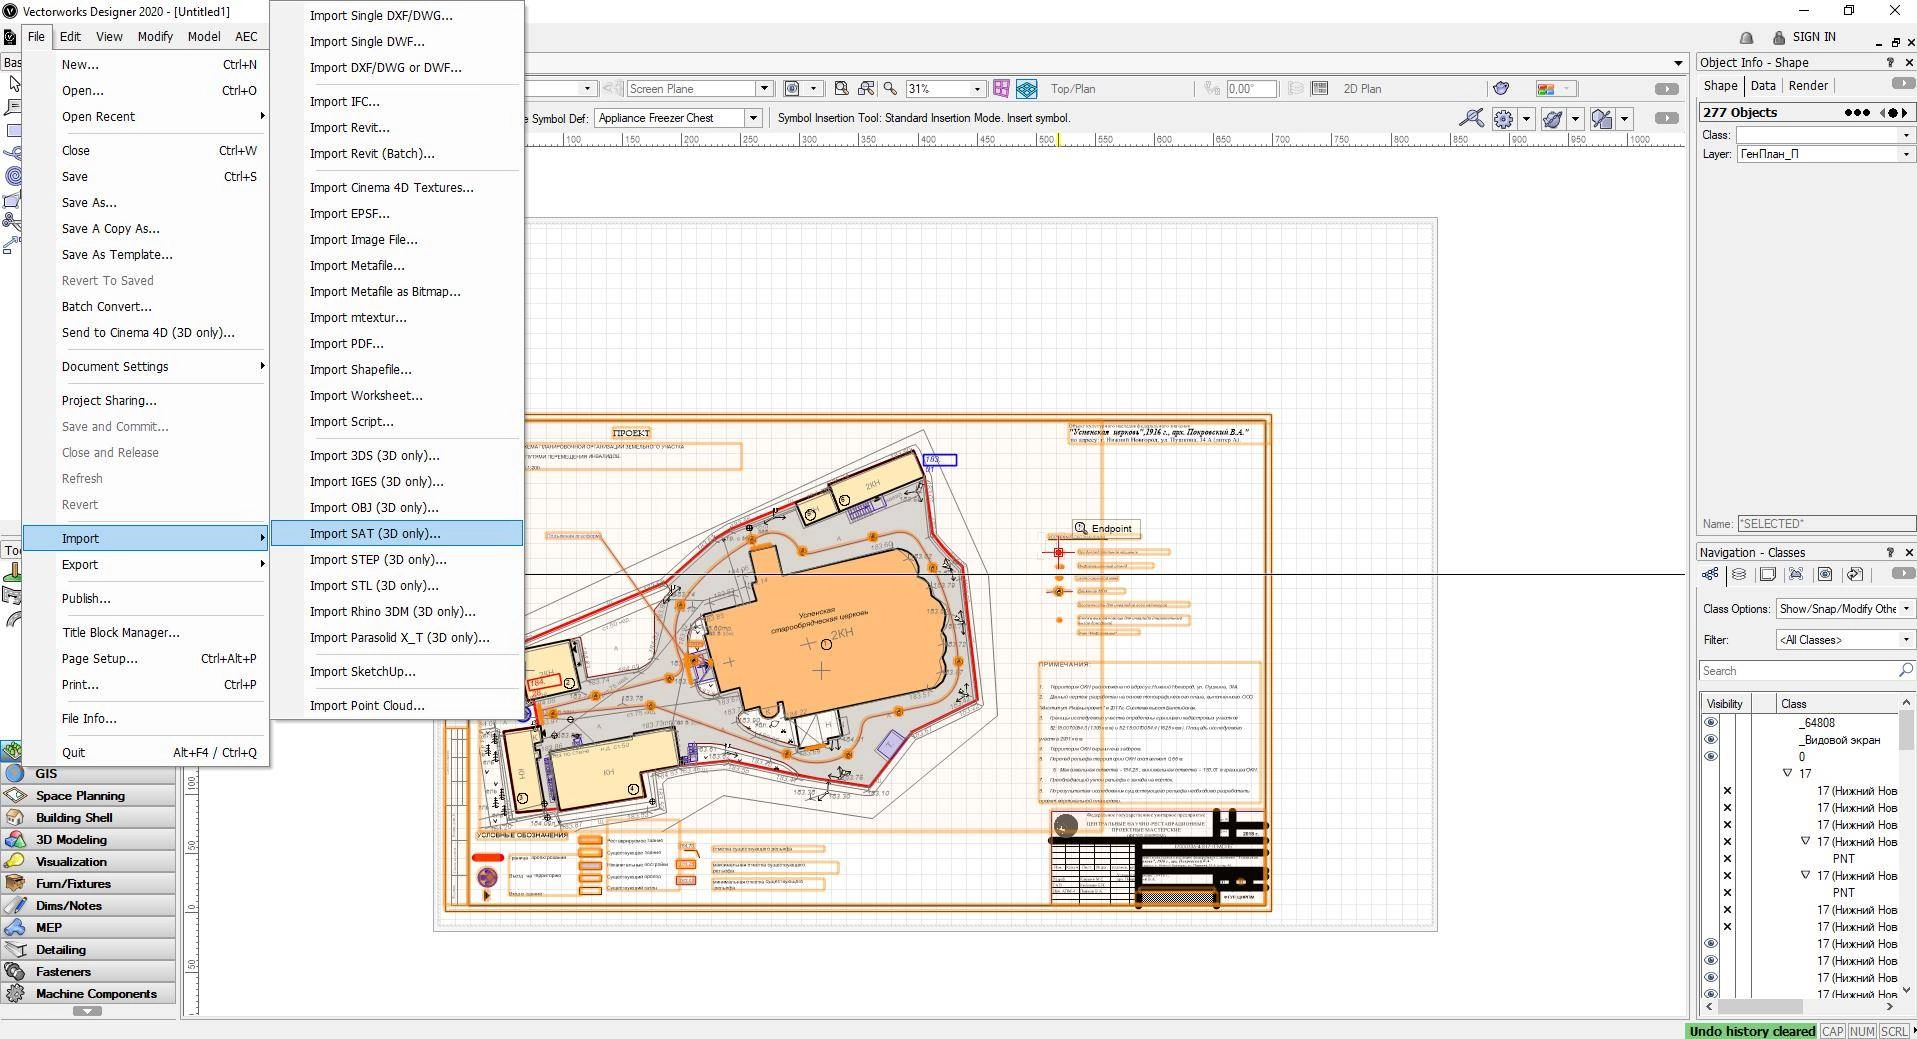Open the Layer ГенПлан_П dropdown
The height and width of the screenshot is (1039, 1917).
coord(1905,154)
